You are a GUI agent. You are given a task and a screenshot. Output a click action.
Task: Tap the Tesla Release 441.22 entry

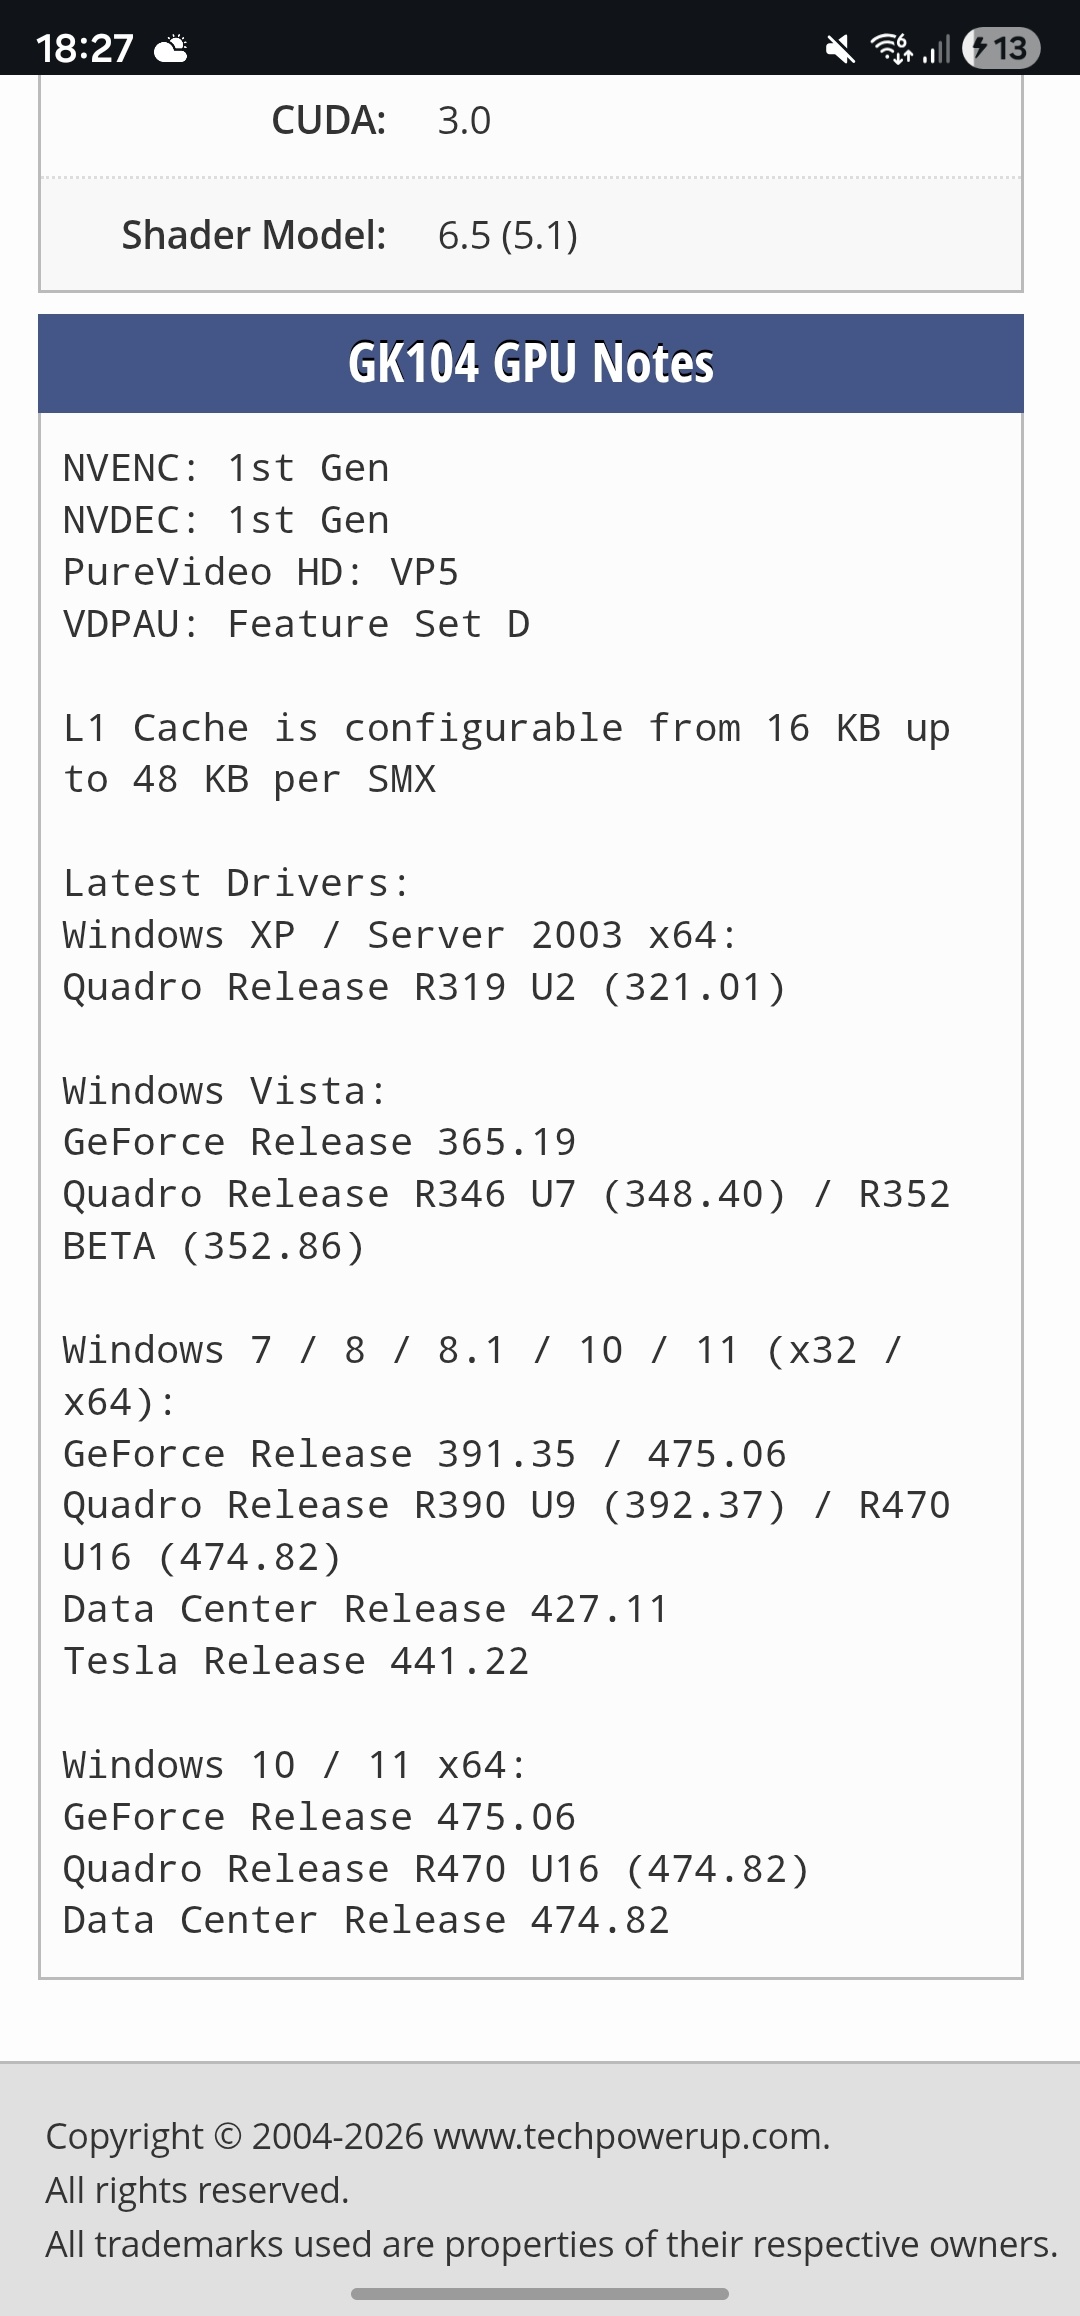[296, 1661]
